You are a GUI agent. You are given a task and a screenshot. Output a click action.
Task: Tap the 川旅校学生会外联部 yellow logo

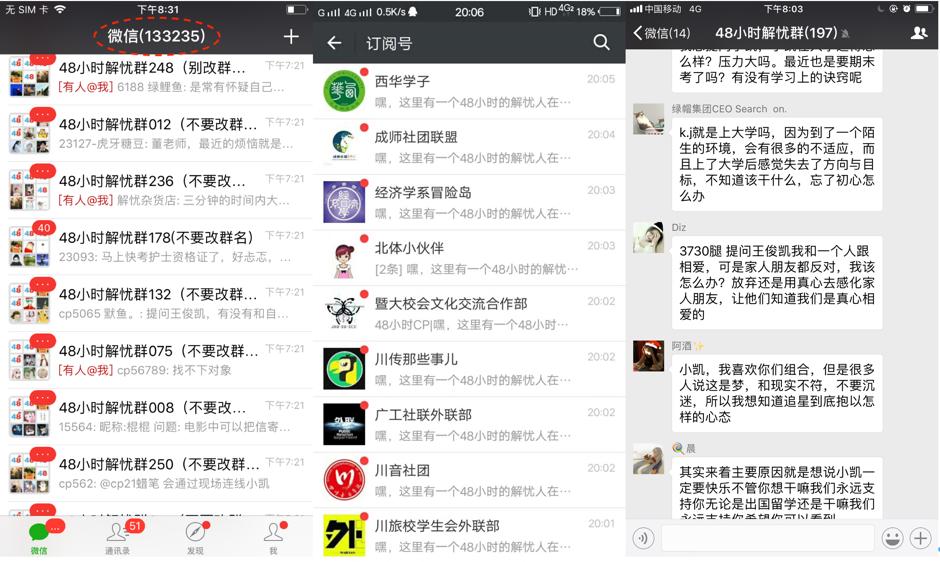tap(344, 535)
